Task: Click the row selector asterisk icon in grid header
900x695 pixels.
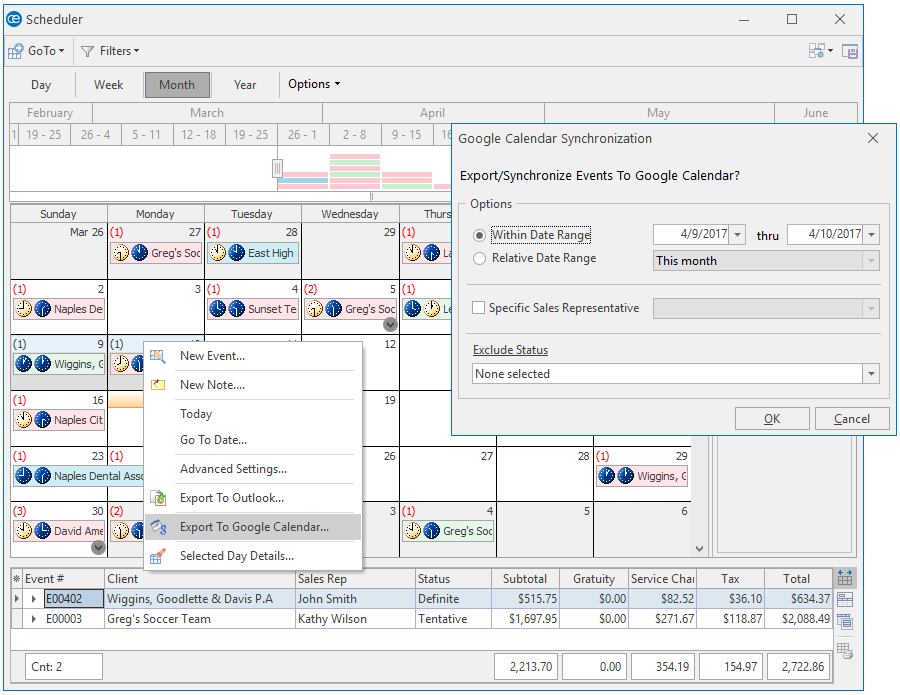Action: [17, 578]
